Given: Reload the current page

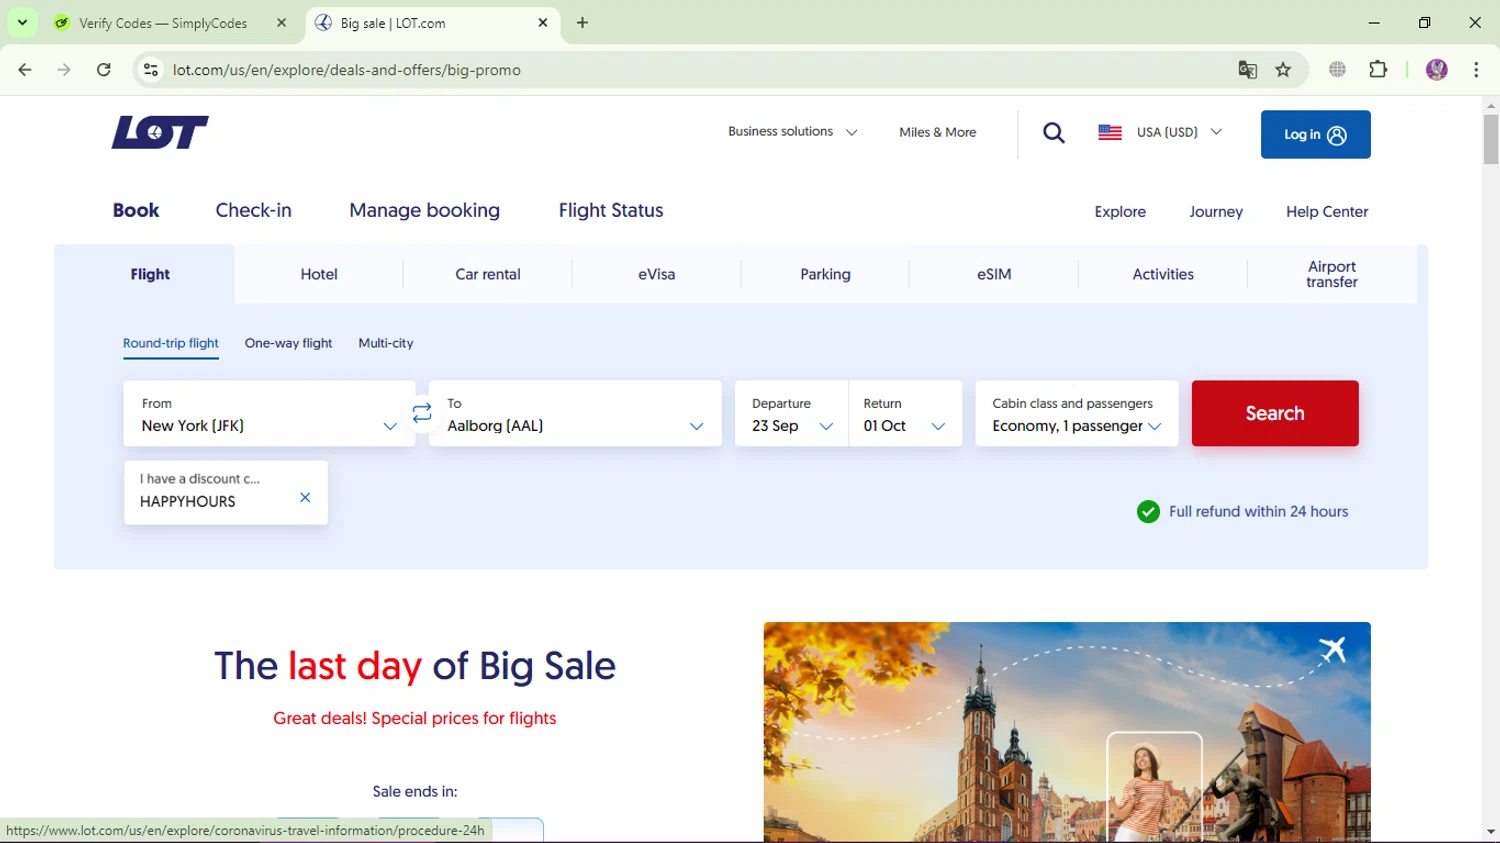Looking at the screenshot, I should tap(104, 70).
